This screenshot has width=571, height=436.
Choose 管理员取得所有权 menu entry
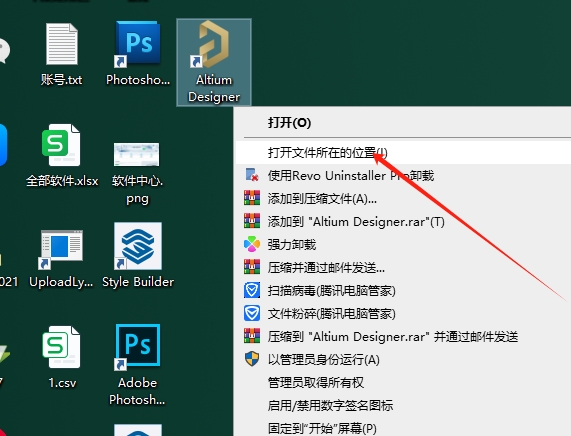(x=403, y=382)
